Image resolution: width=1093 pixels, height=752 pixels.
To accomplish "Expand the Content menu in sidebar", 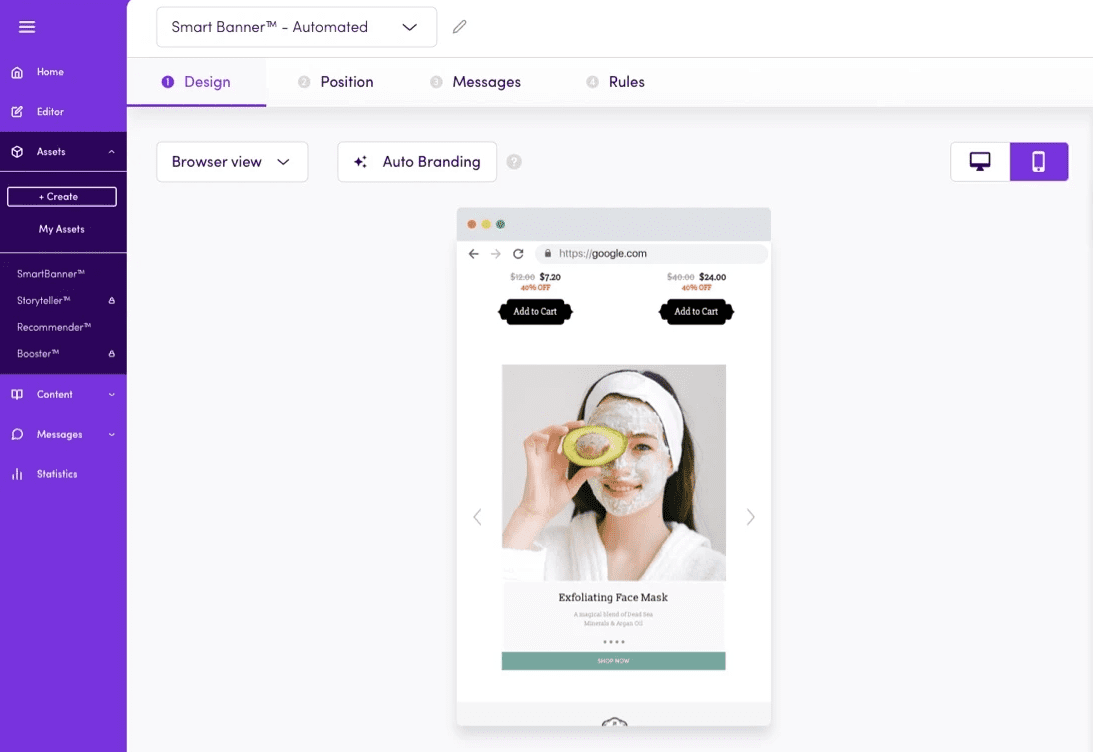I will [111, 395].
